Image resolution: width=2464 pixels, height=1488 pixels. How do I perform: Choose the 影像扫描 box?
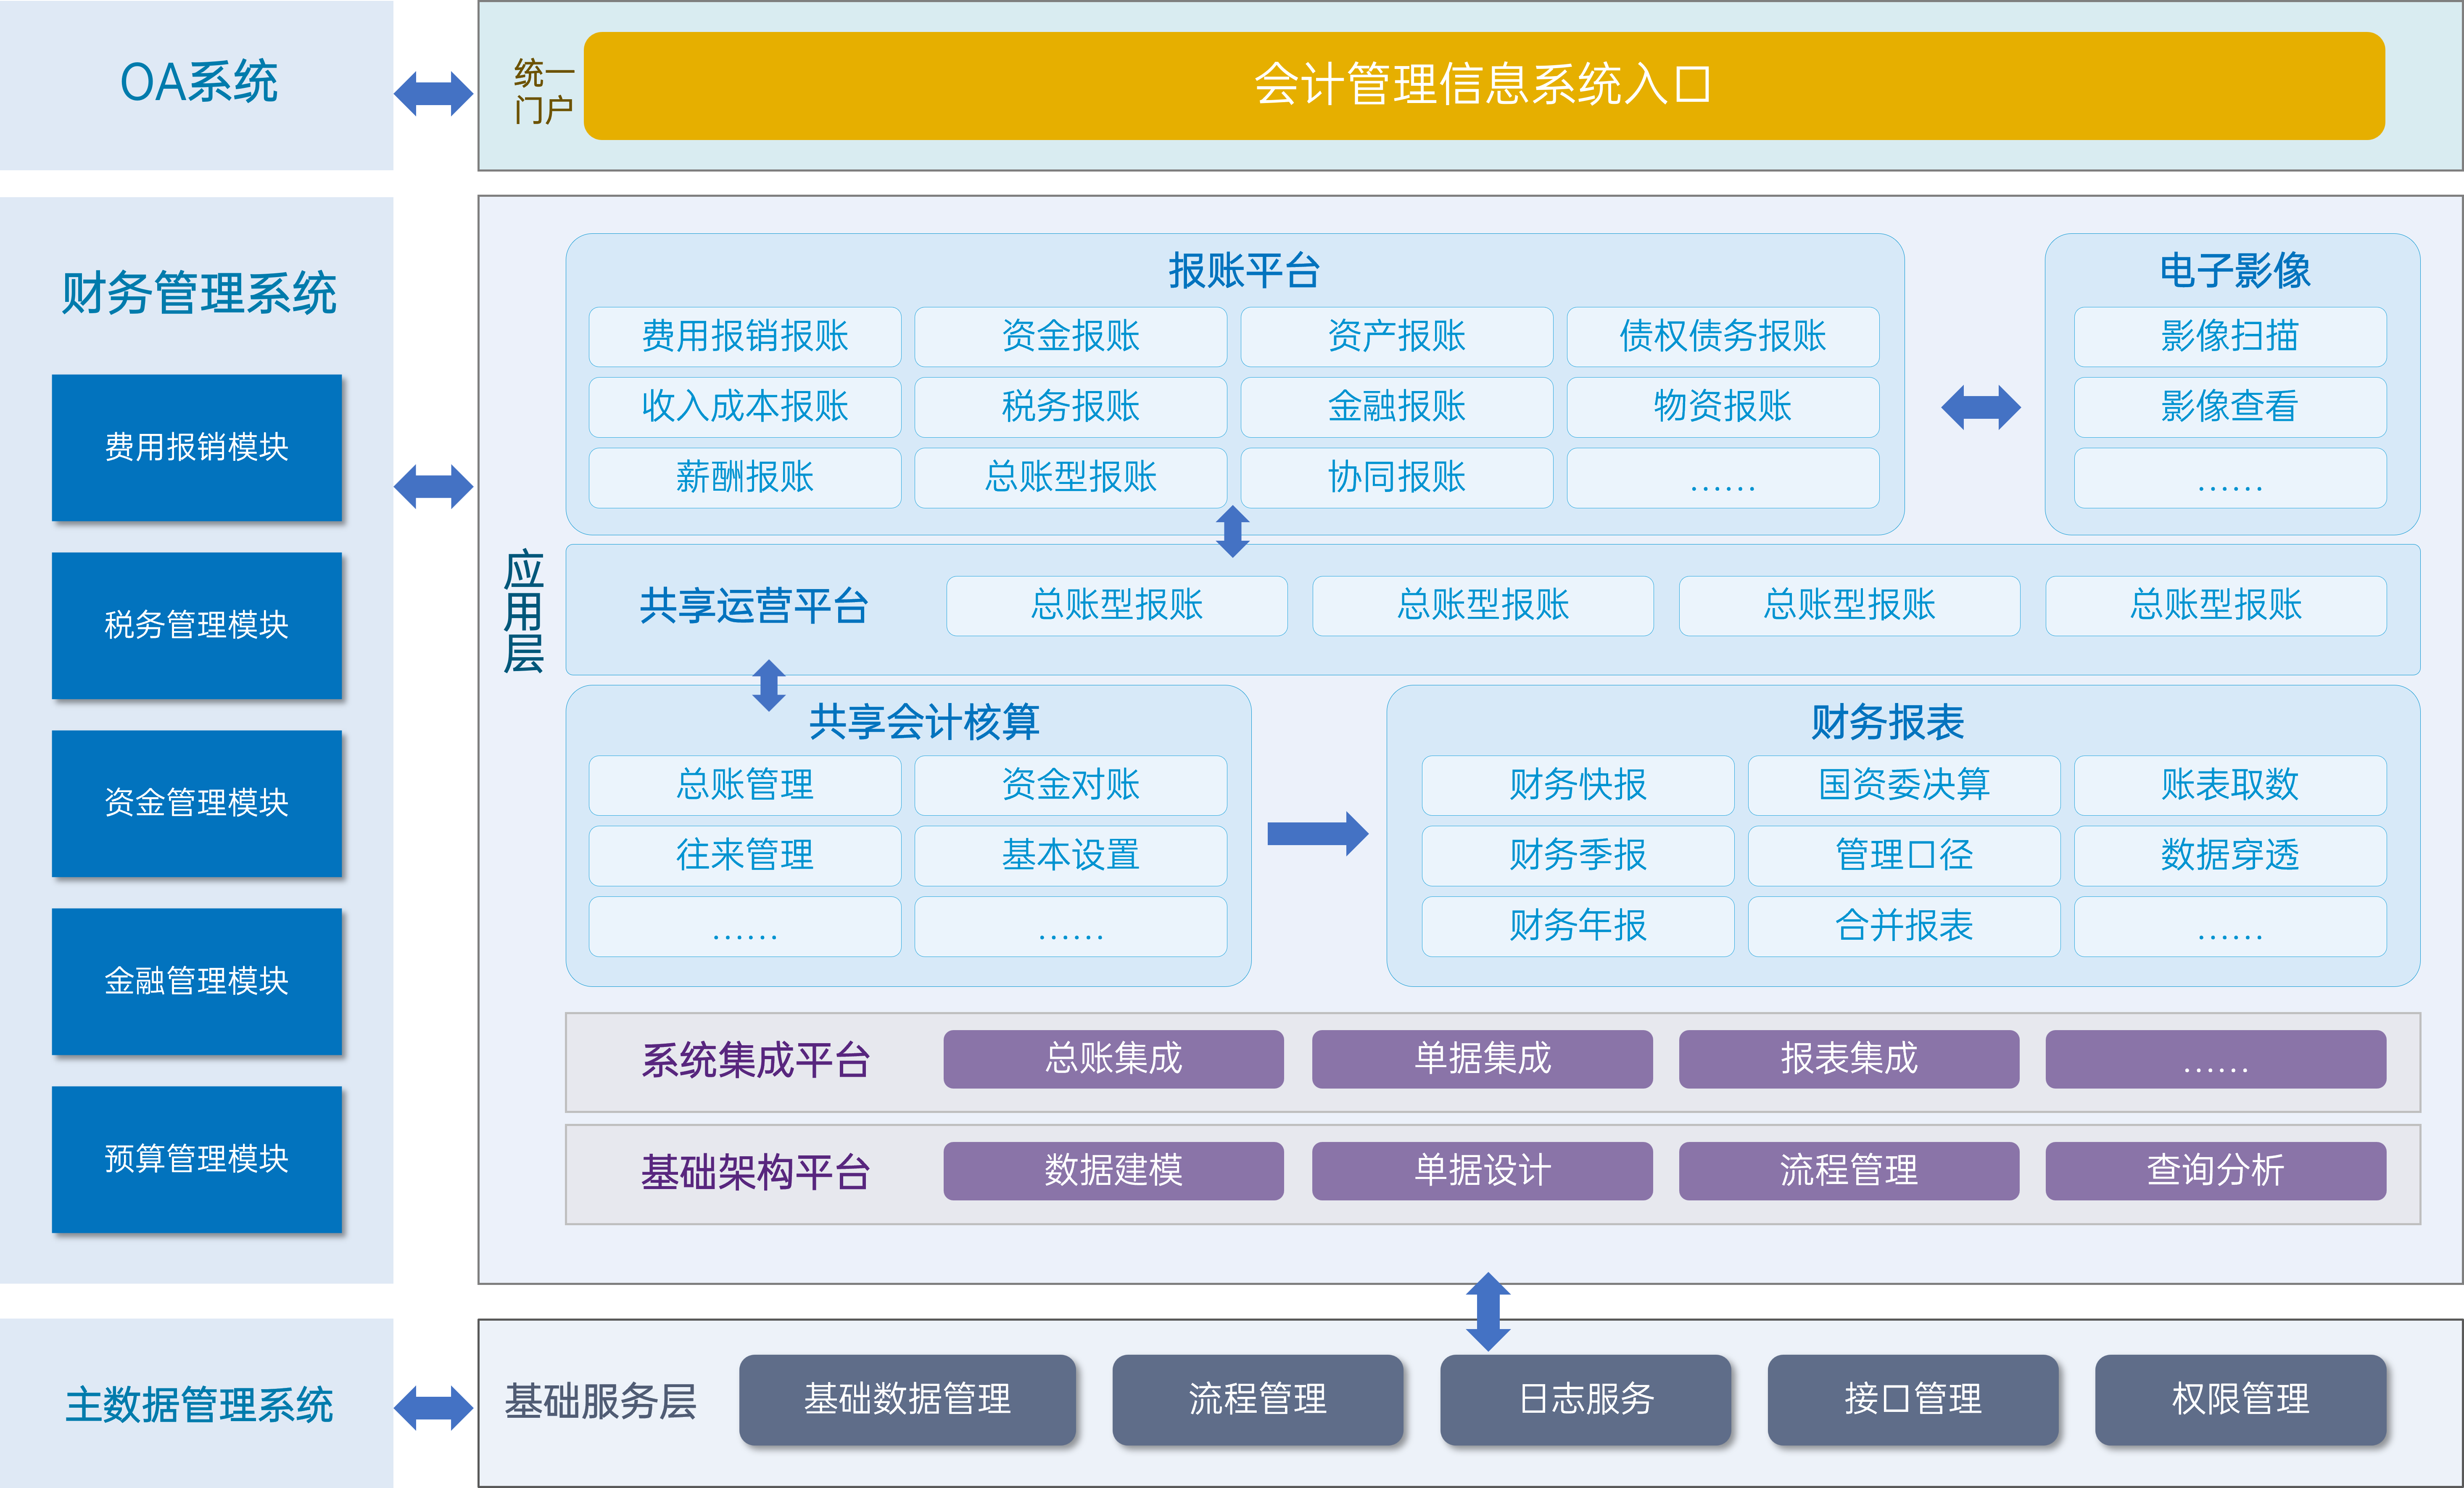pyautogui.click(x=2229, y=336)
